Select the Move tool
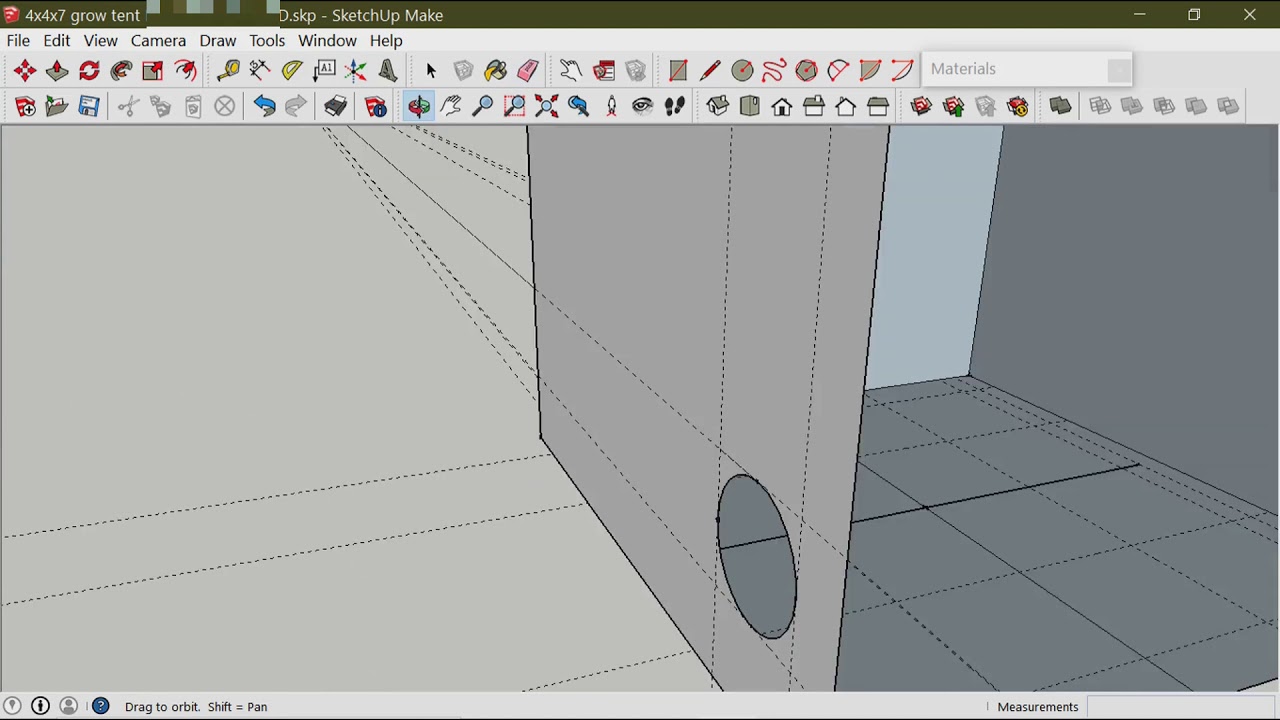Image resolution: width=1280 pixels, height=720 pixels. [x=25, y=70]
